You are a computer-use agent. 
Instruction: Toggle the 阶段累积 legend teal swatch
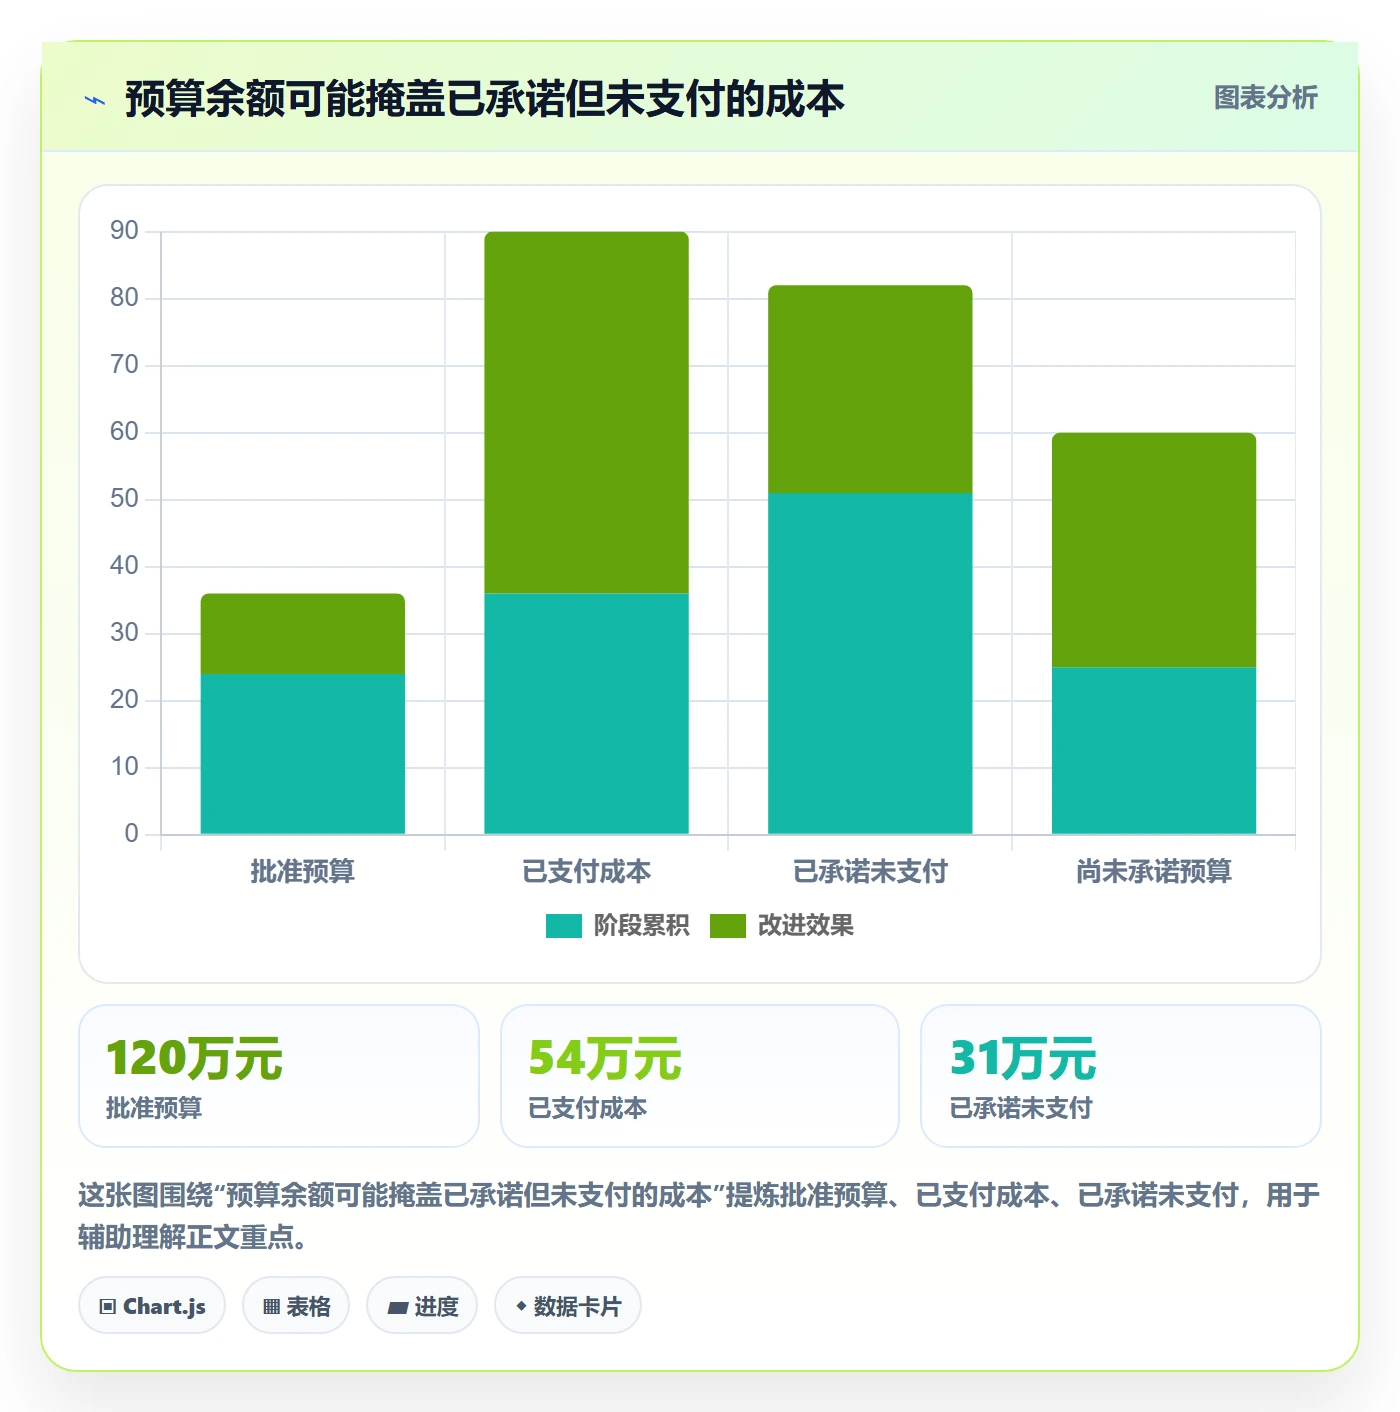pyautogui.click(x=563, y=926)
